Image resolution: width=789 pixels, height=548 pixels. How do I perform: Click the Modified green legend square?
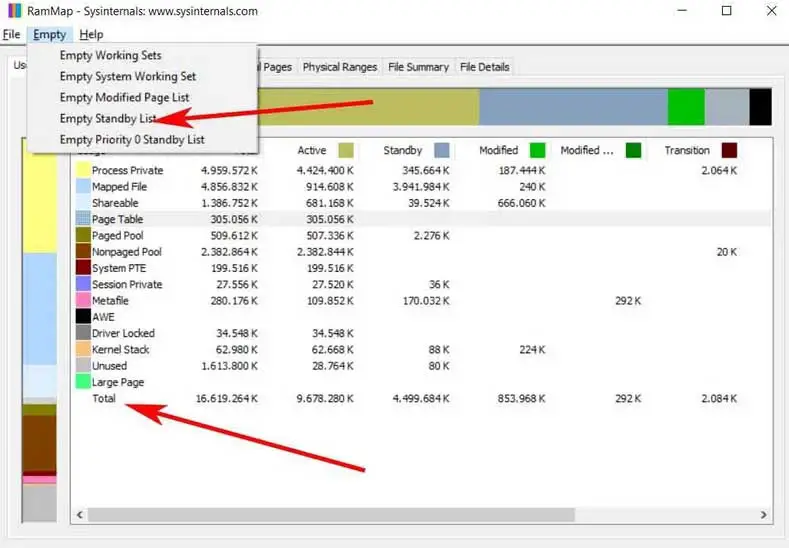(x=537, y=150)
